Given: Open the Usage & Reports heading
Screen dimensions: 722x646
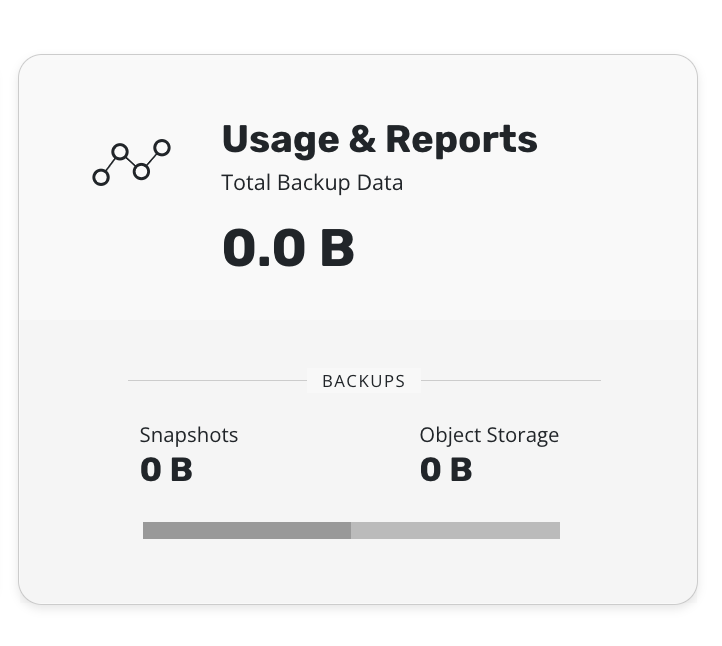Looking at the screenshot, I should point(379,139).
